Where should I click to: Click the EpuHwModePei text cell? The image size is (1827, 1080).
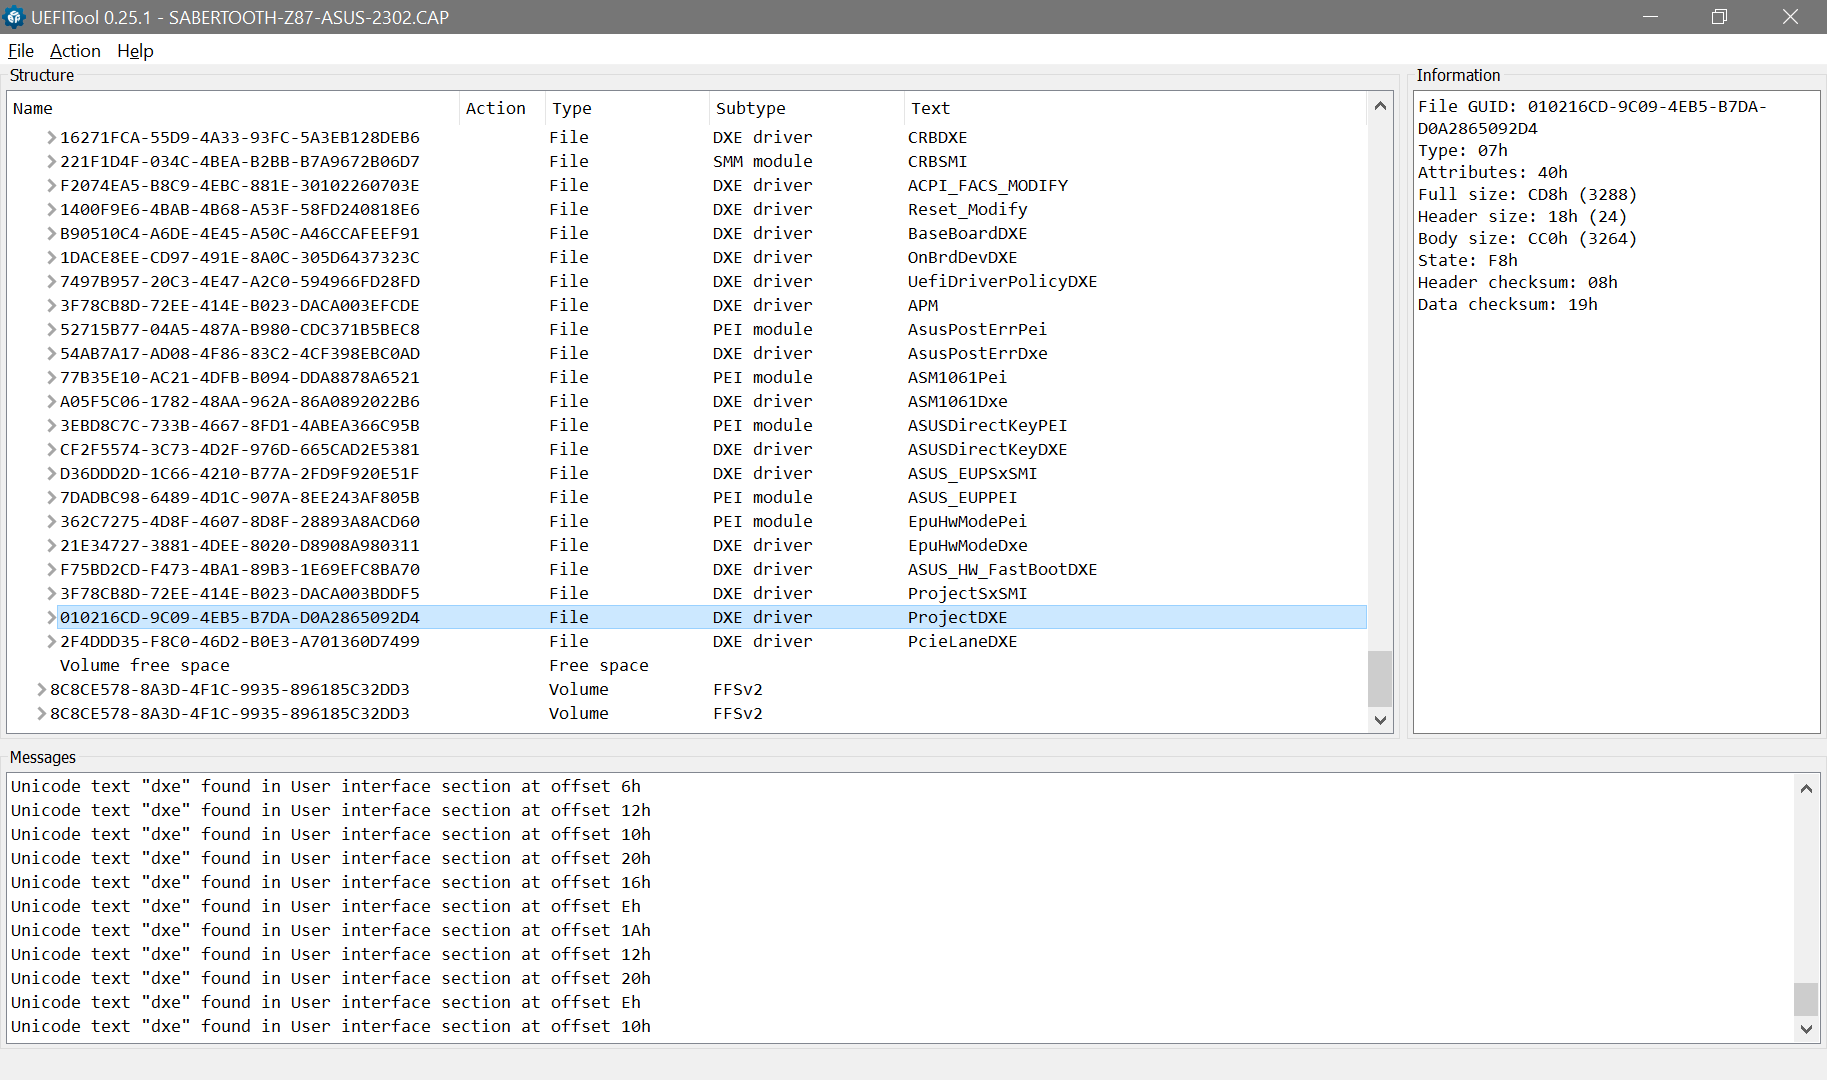[967, 521]
